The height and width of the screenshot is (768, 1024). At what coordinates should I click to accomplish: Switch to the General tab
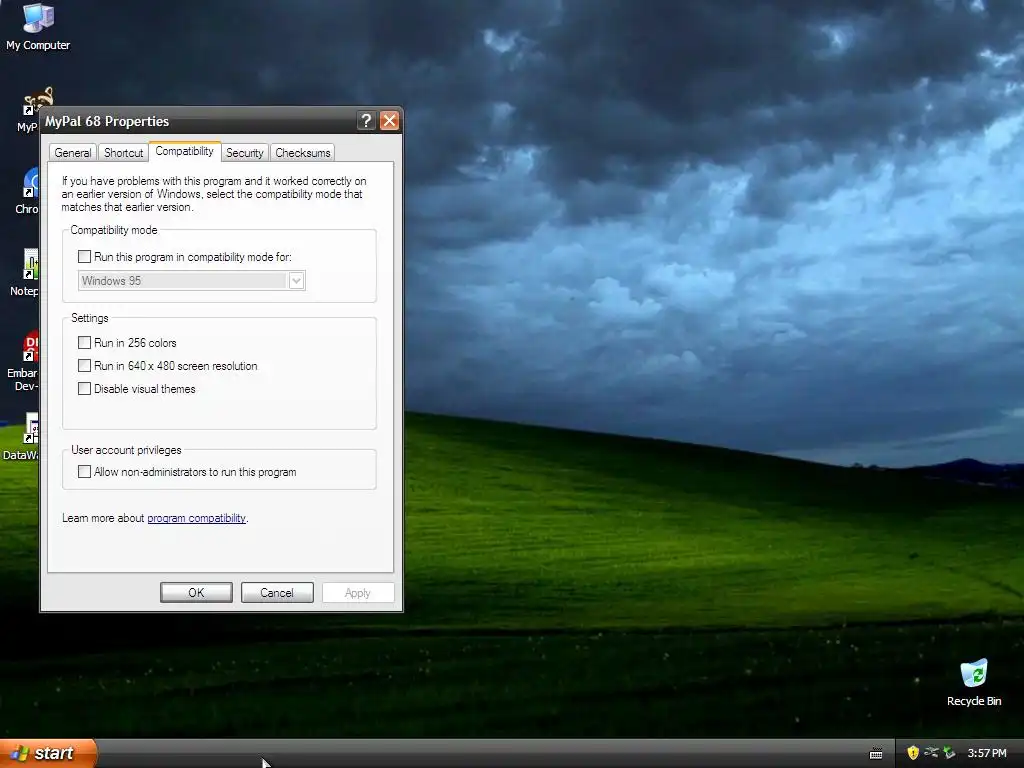point(72,152)
